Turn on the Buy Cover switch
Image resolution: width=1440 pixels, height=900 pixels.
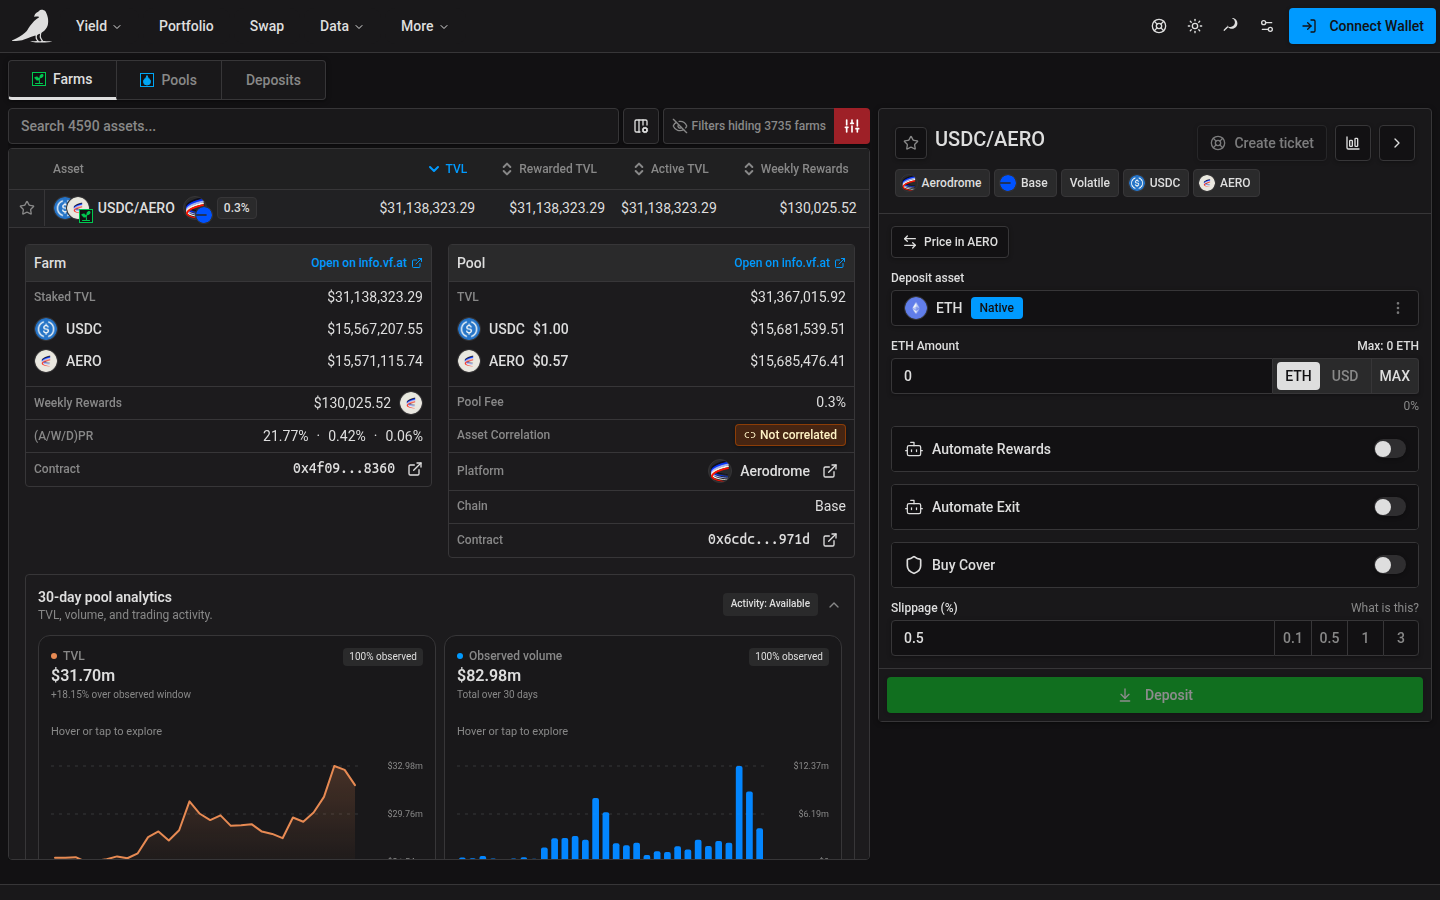tap(1389, 565)
